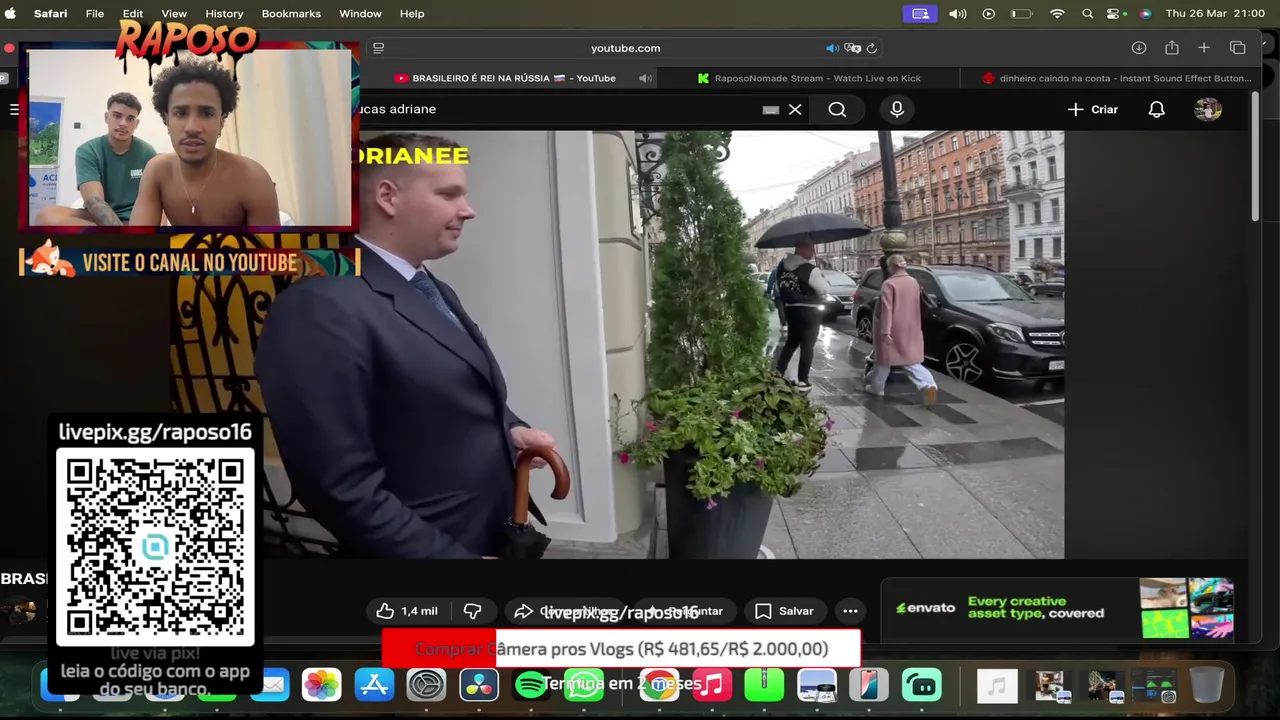Click the YouTube search magnifier button
Viewport: 1280px width, 720px height.
point(837,109)
